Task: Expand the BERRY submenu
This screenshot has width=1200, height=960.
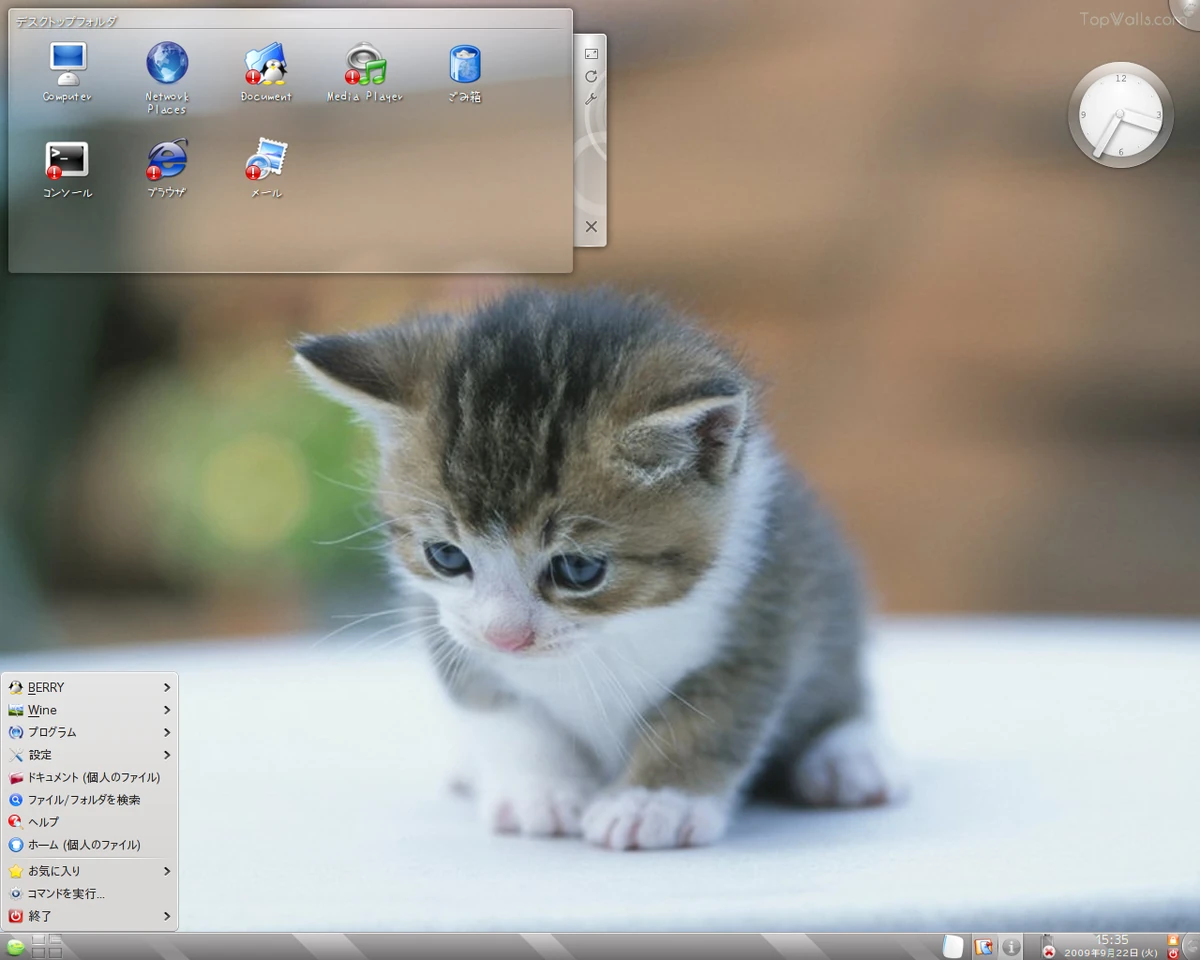Action: coord(90,687)
